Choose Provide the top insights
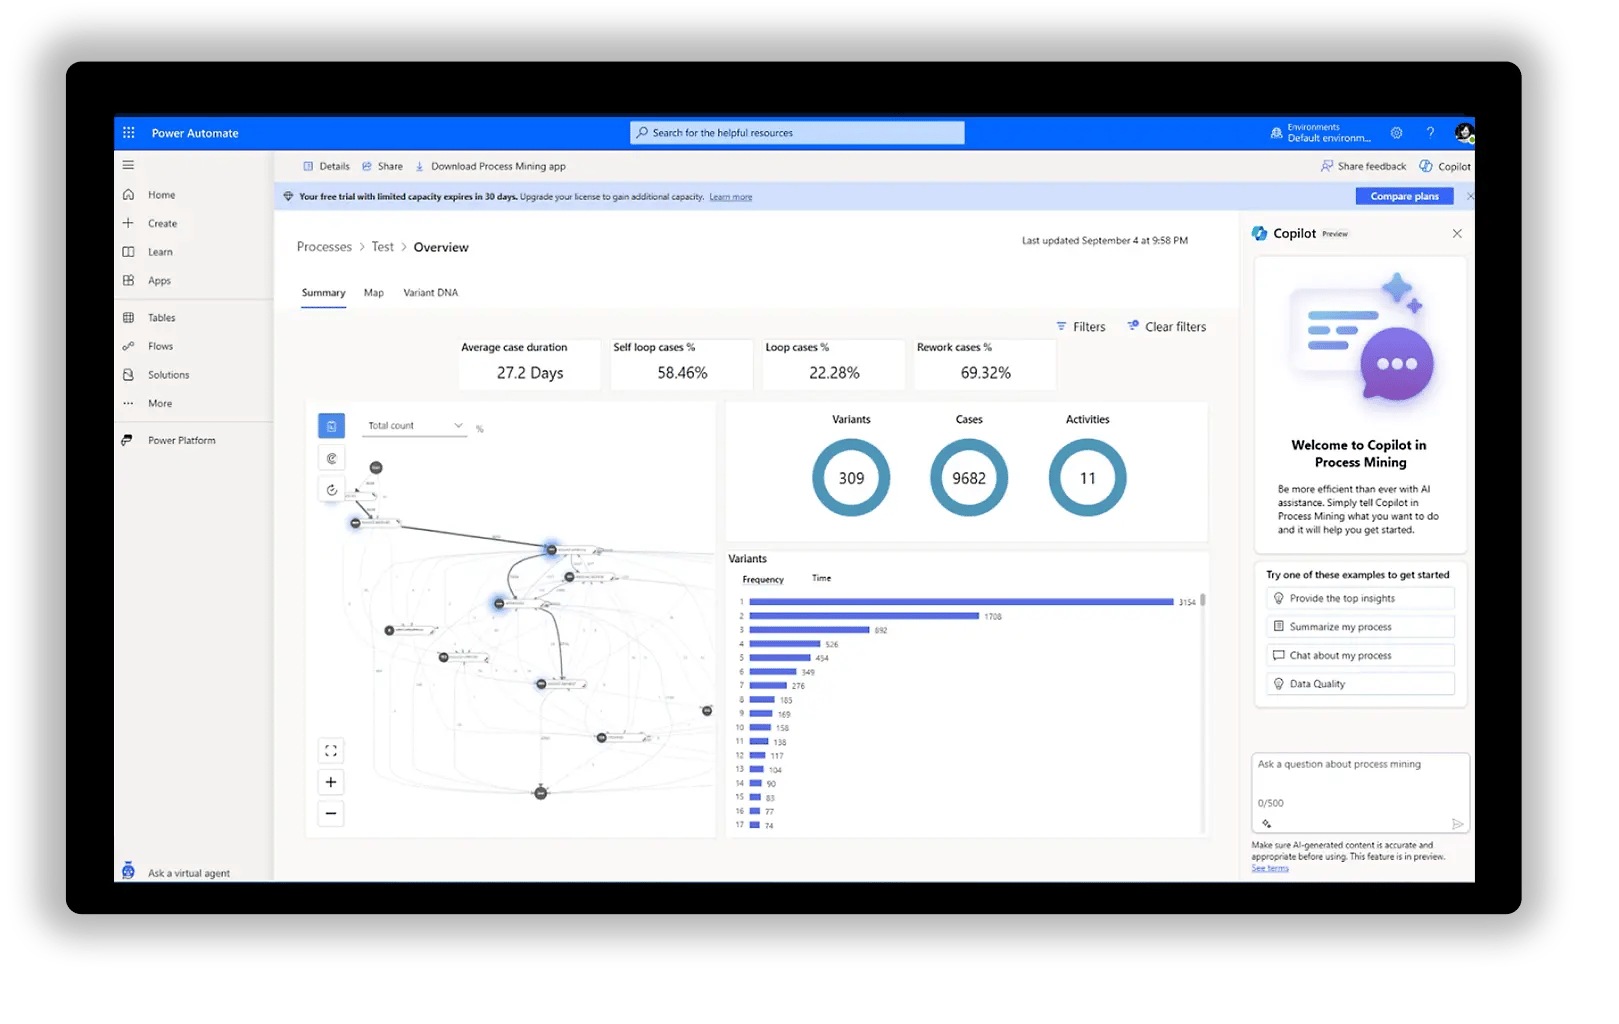 (x=1360, y=599)
